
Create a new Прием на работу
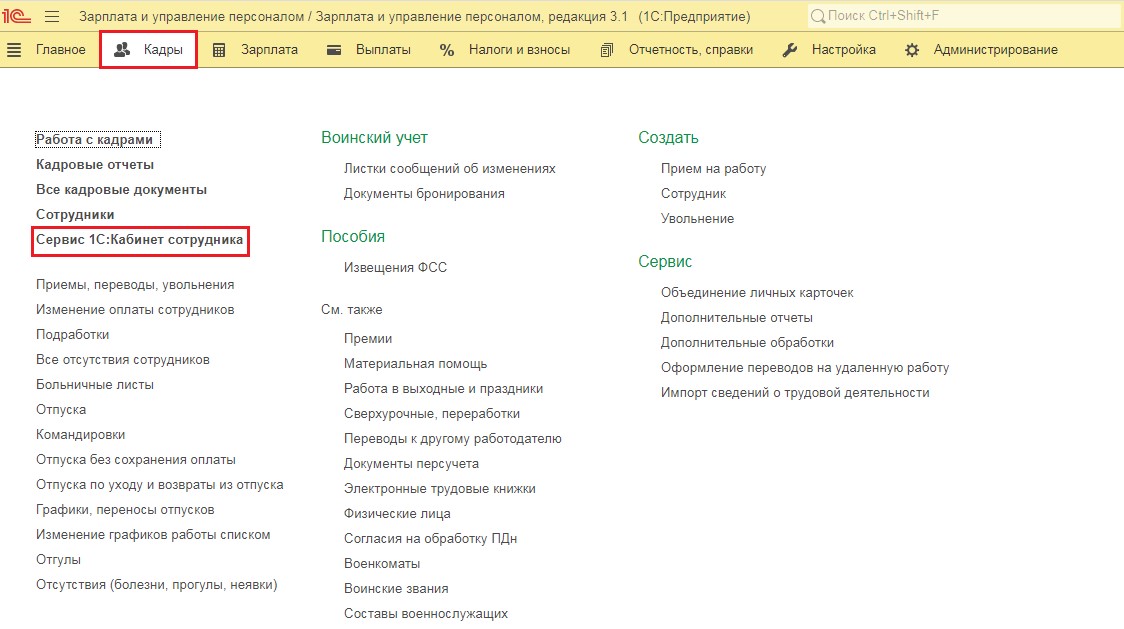(713, 169)
